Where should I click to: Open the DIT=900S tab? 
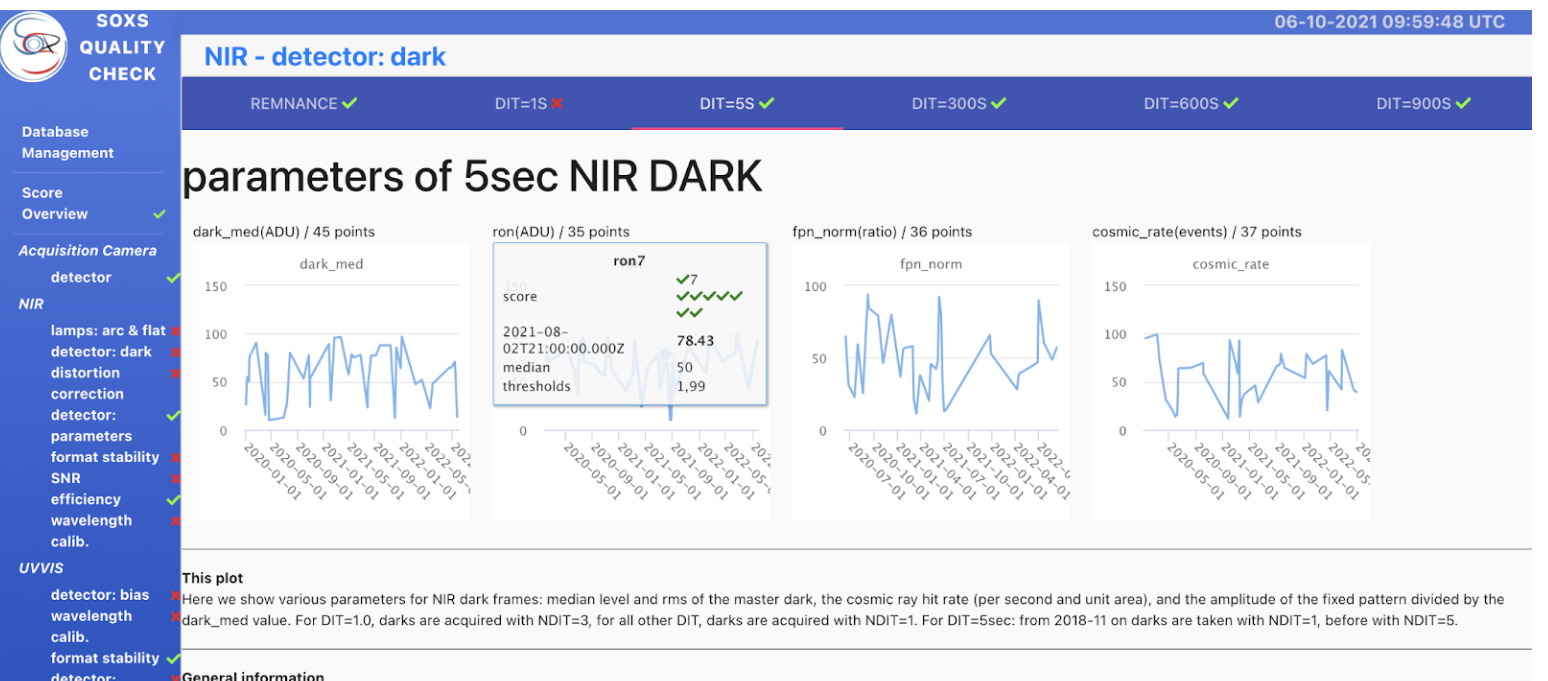[1423, 103]
